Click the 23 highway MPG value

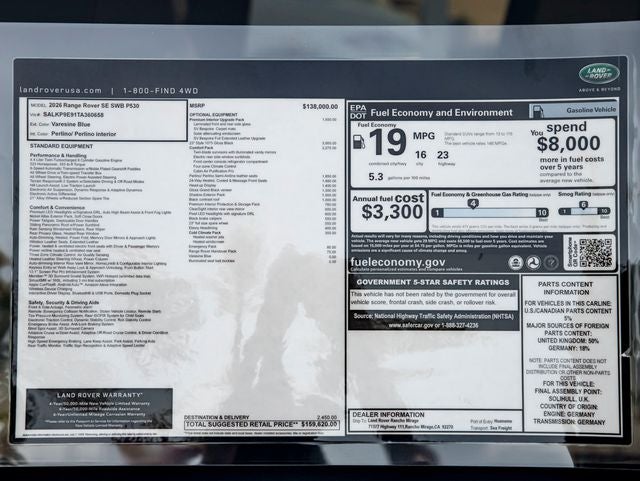point(443,155)
